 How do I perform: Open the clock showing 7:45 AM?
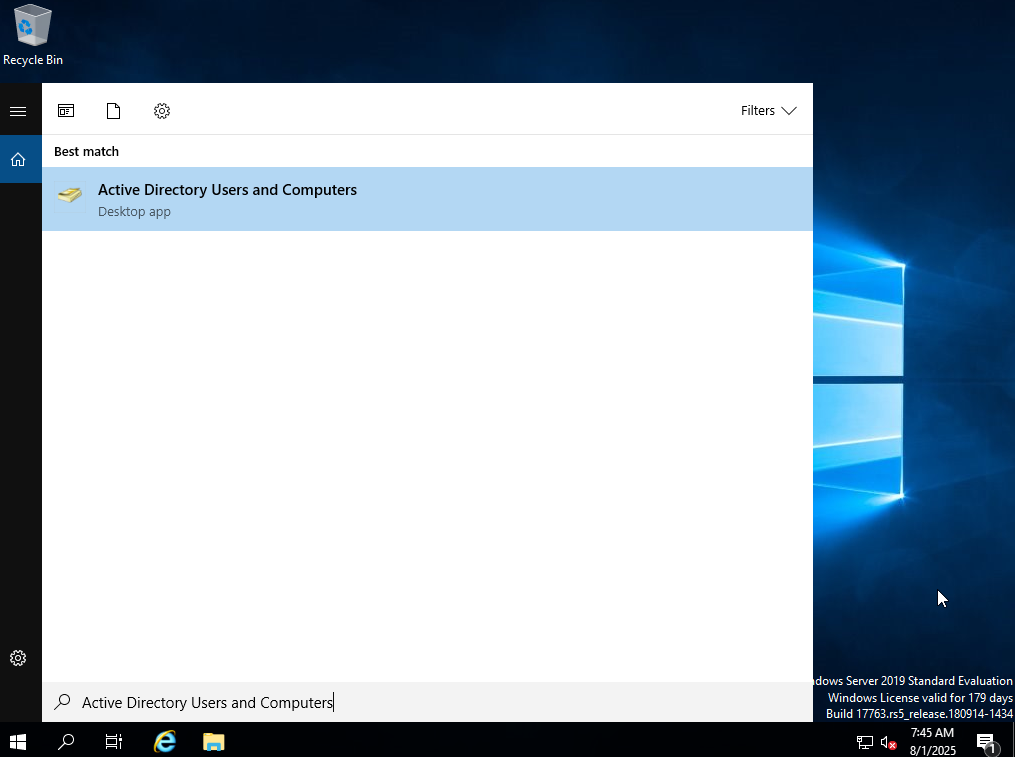point(932,741)
